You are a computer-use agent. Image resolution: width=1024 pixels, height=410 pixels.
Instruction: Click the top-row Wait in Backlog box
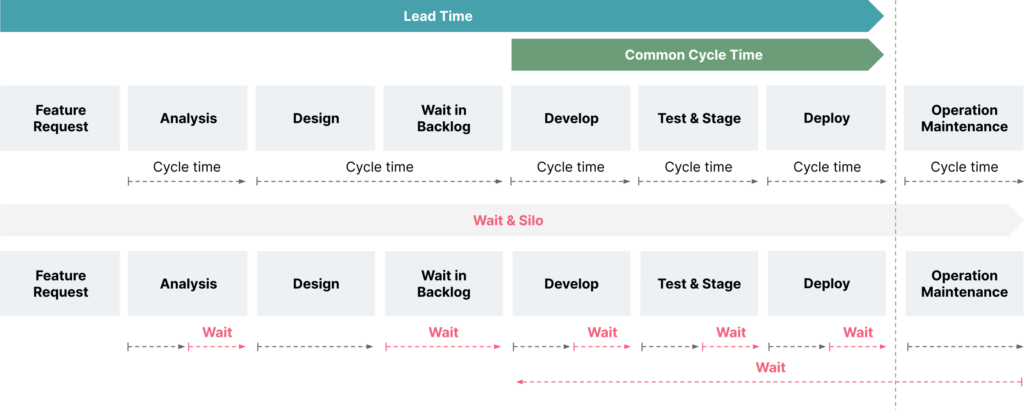(443, 118)
